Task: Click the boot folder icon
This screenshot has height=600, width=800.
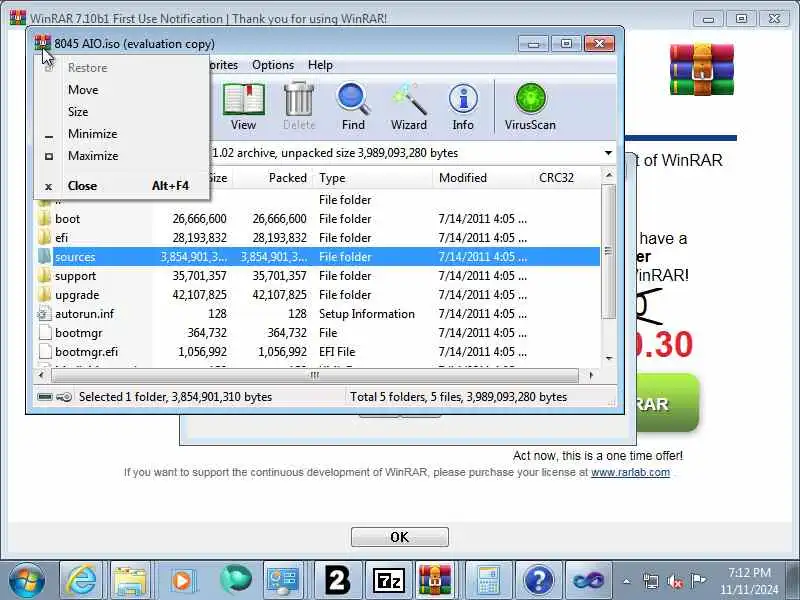Action: [x=45, y=219]
